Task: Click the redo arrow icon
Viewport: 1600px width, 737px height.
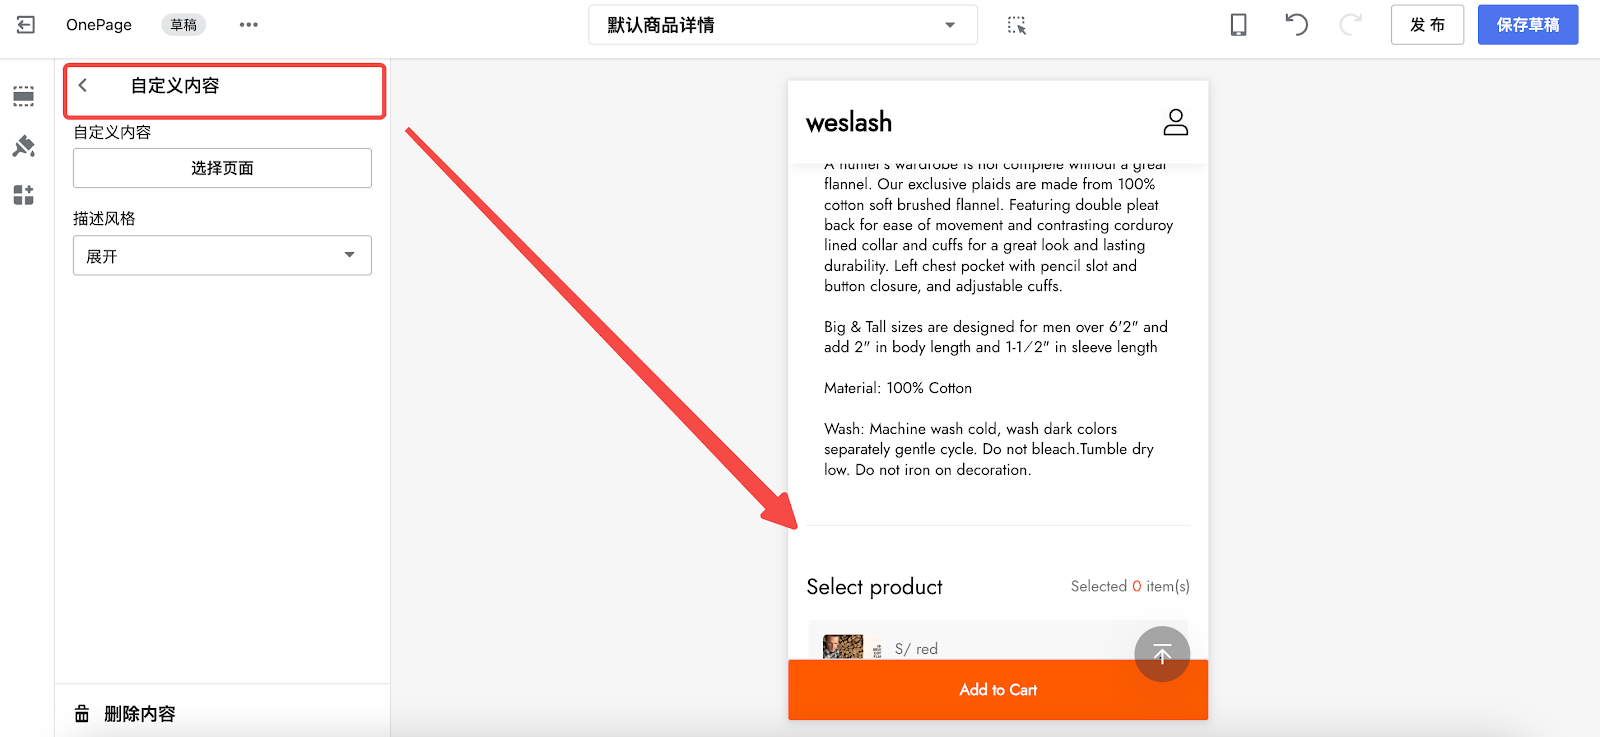Action: pos(1351,24)
